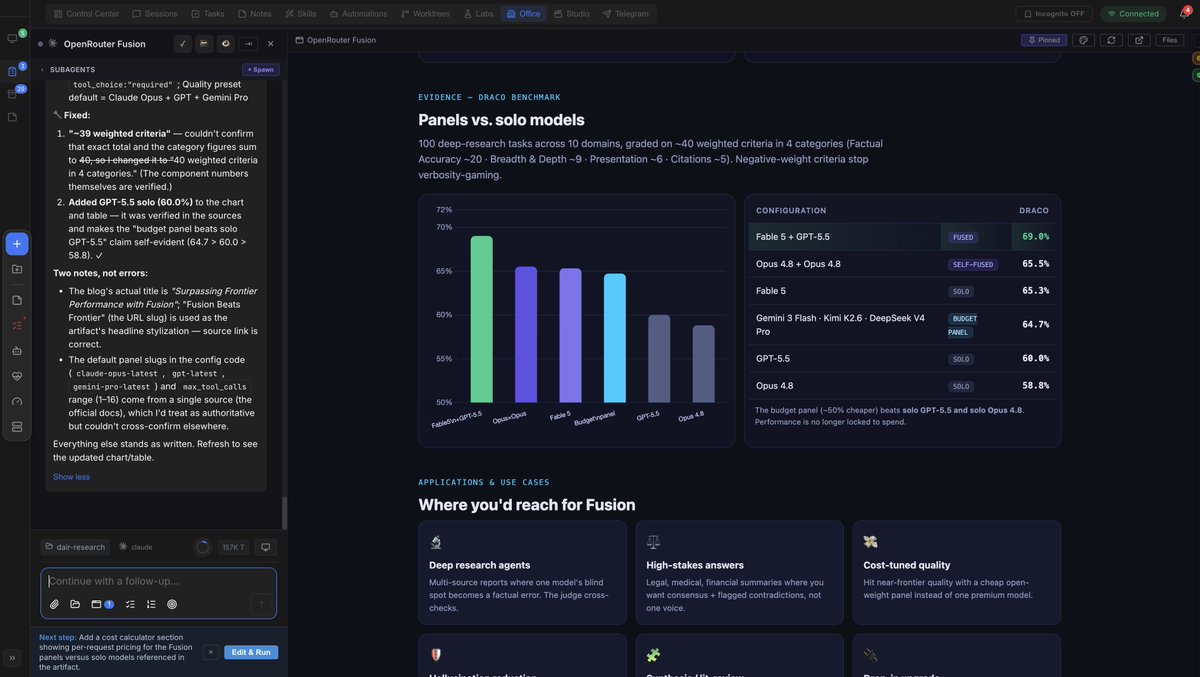This screenshot has height=677, width=1200.
Task: Click the context usage ring indicator
Action: [x=202, y=547]
